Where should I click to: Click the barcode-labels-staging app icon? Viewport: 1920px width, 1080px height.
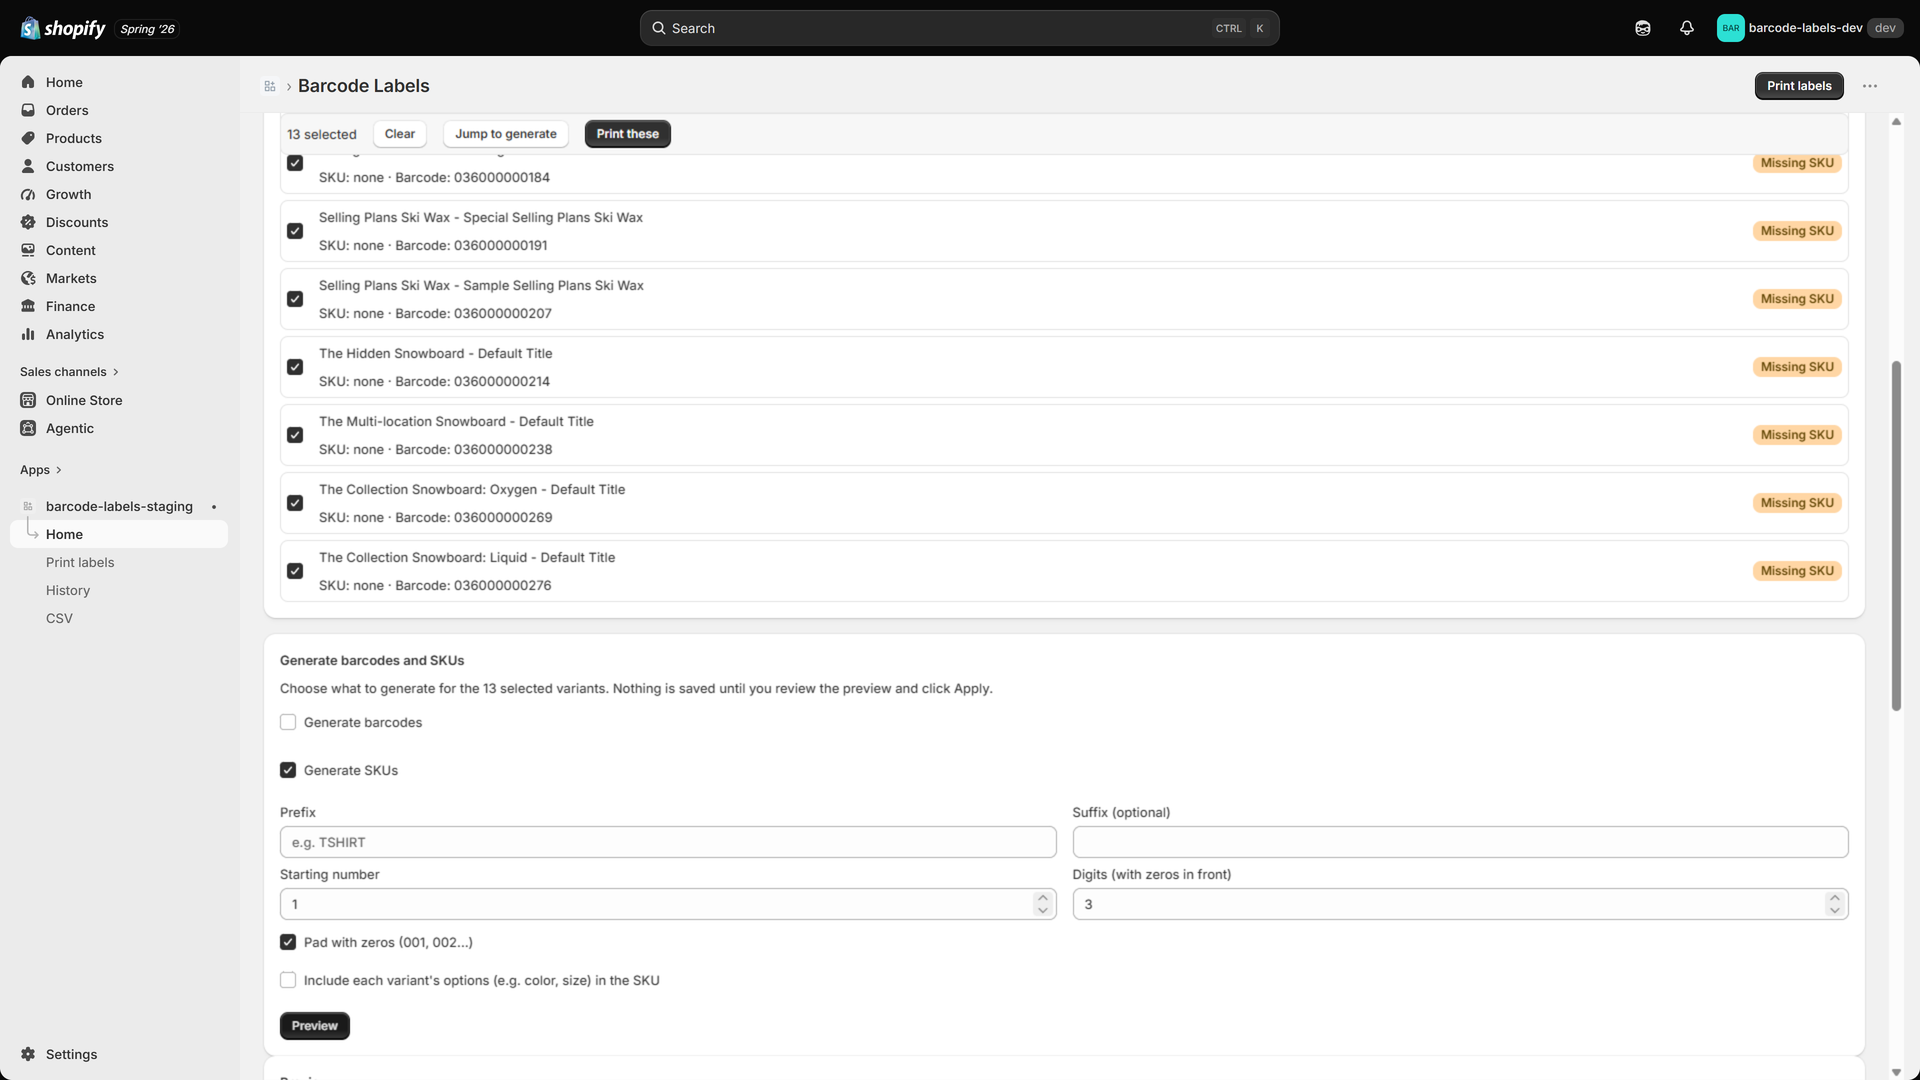point(28,506)
